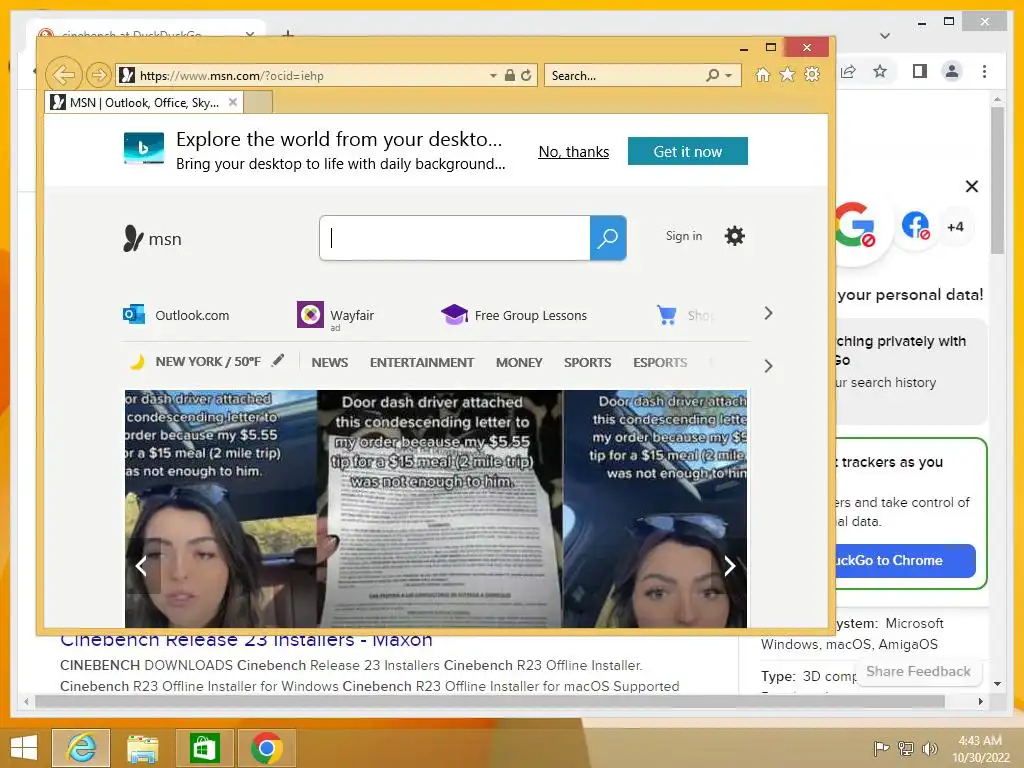Open Internet Explorer home page icon

[763, 74]
